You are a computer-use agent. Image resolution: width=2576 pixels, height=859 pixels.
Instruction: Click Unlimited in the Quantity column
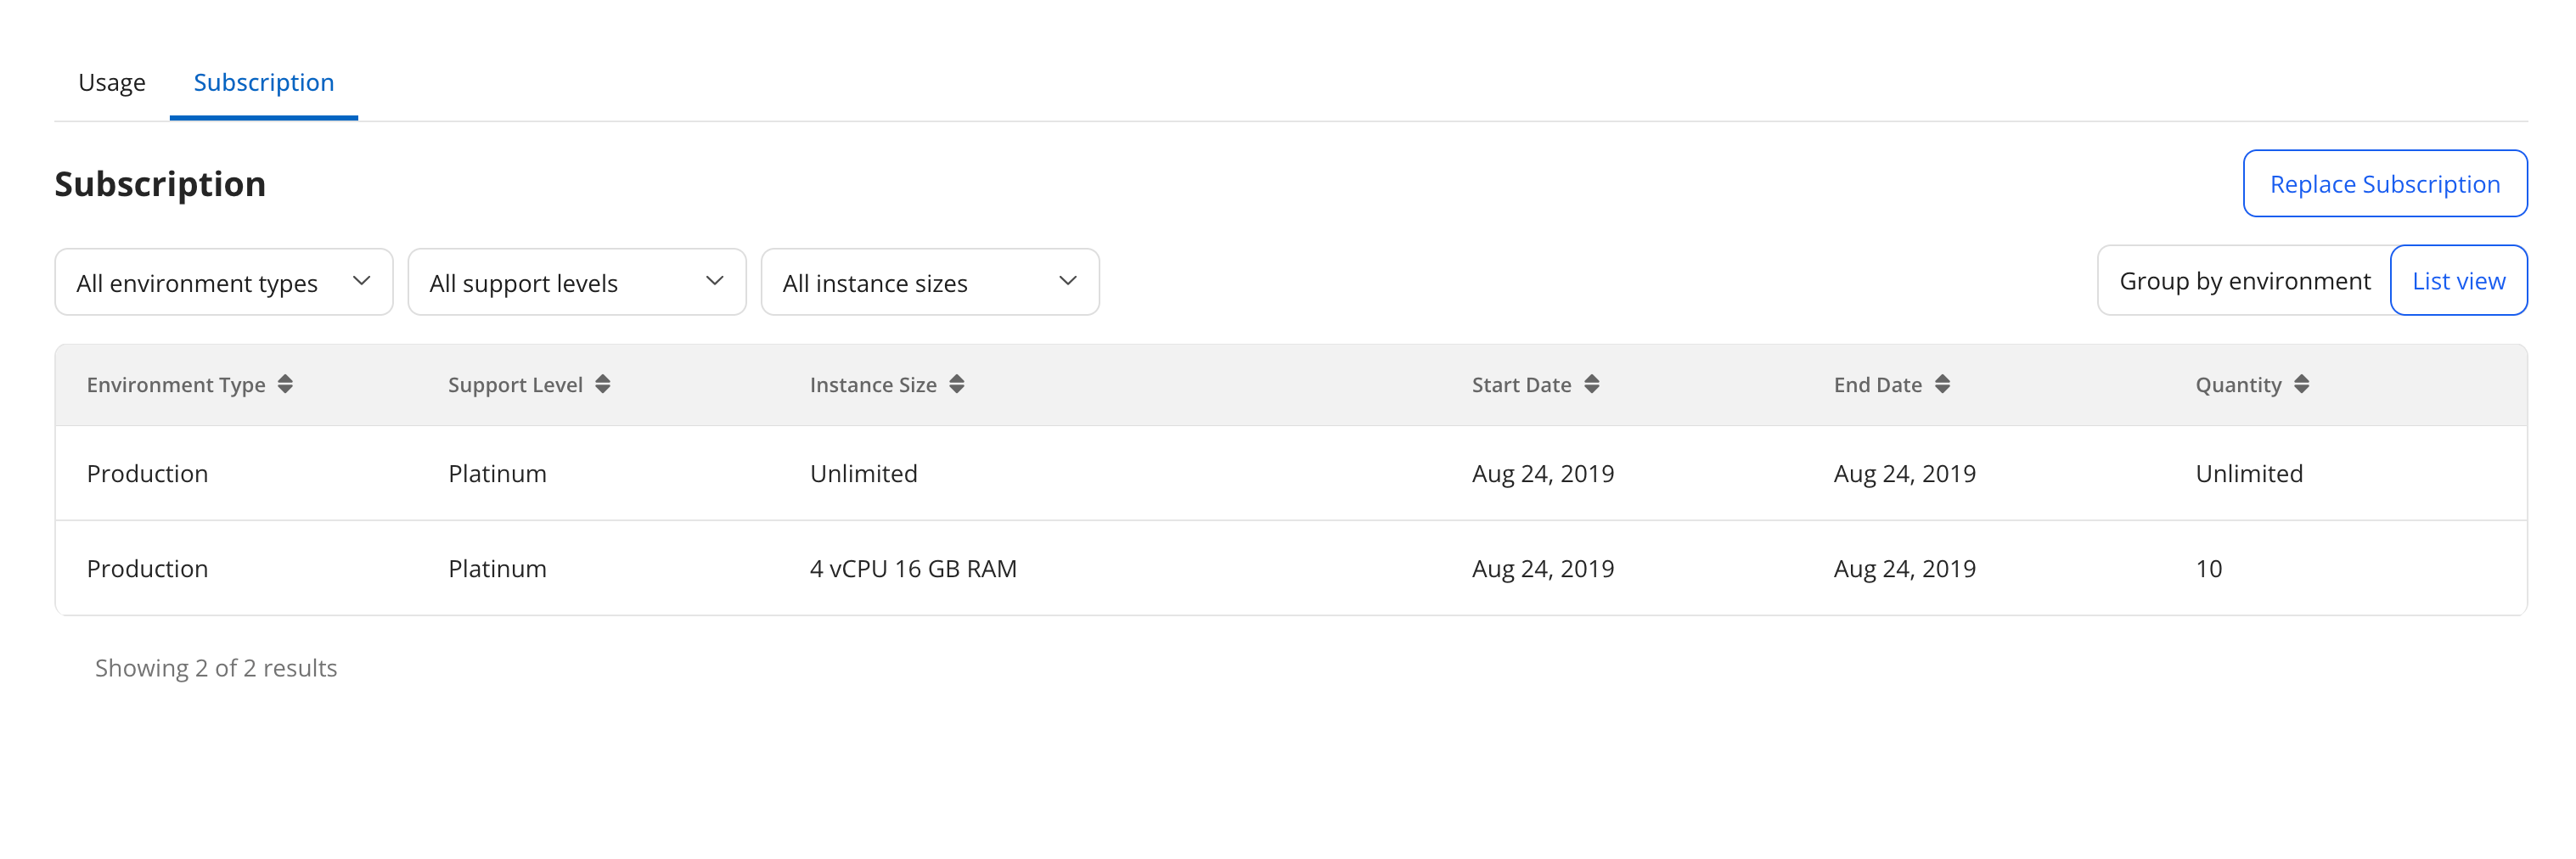(x=2249, y=474)
